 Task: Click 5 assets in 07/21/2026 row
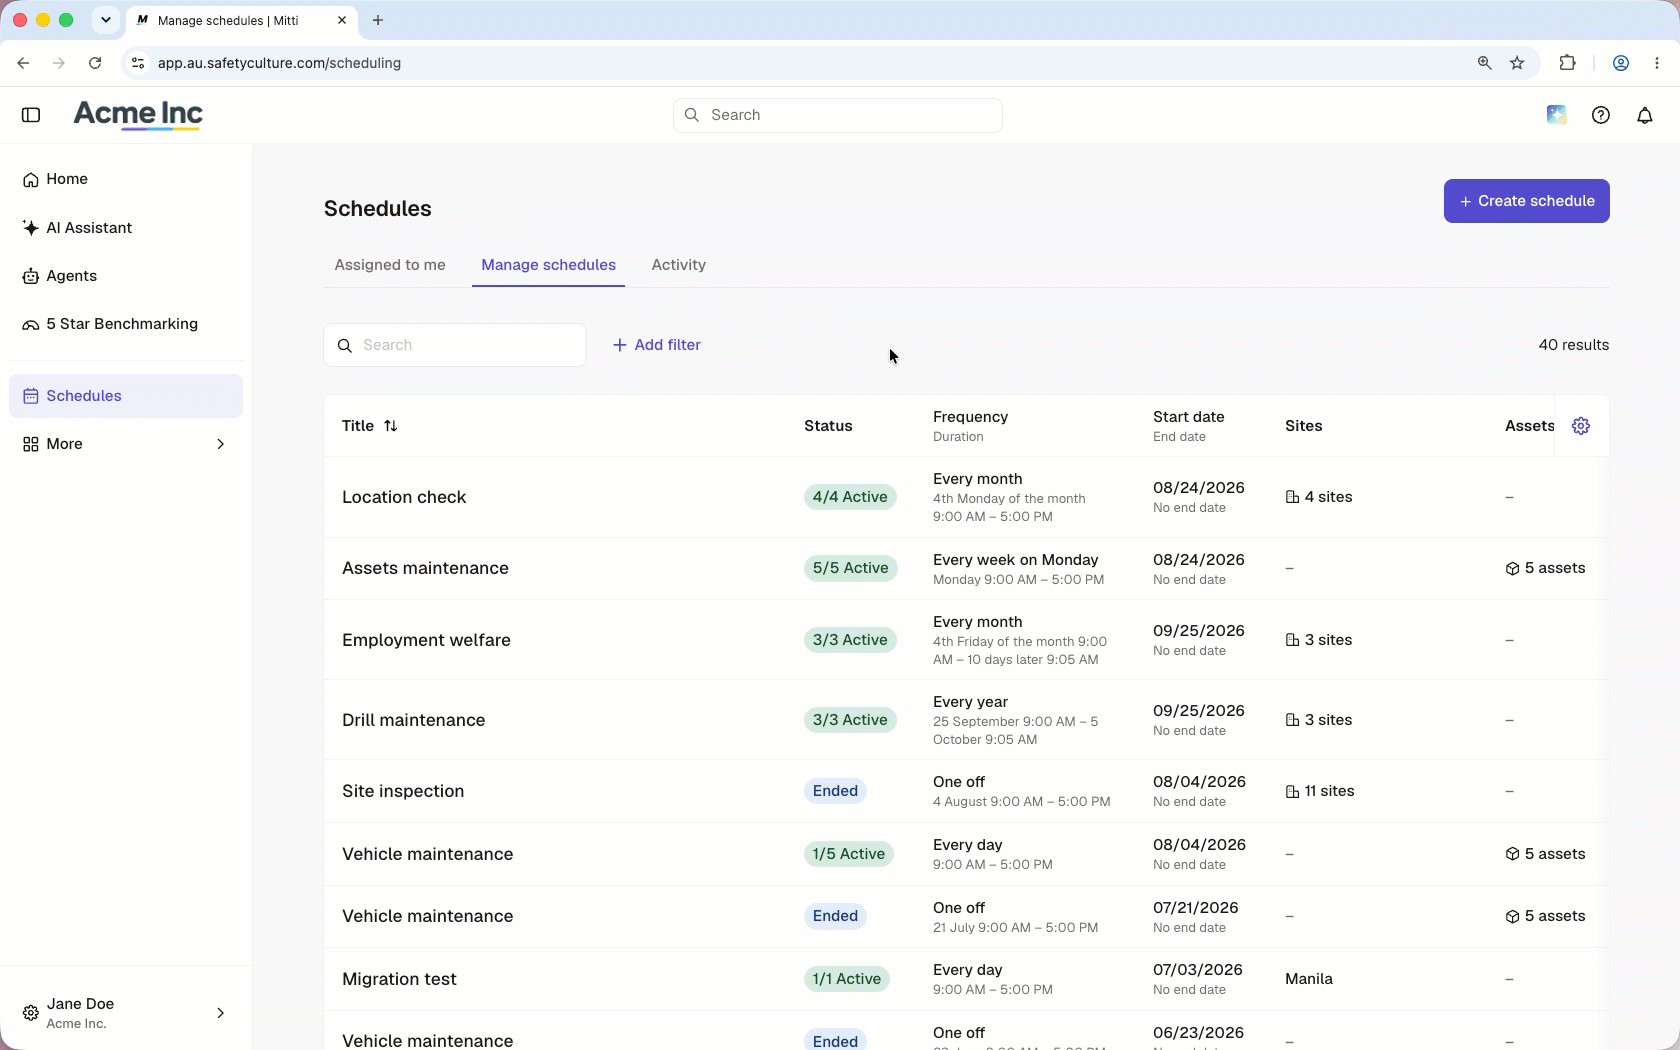[x=1545, y=916]
